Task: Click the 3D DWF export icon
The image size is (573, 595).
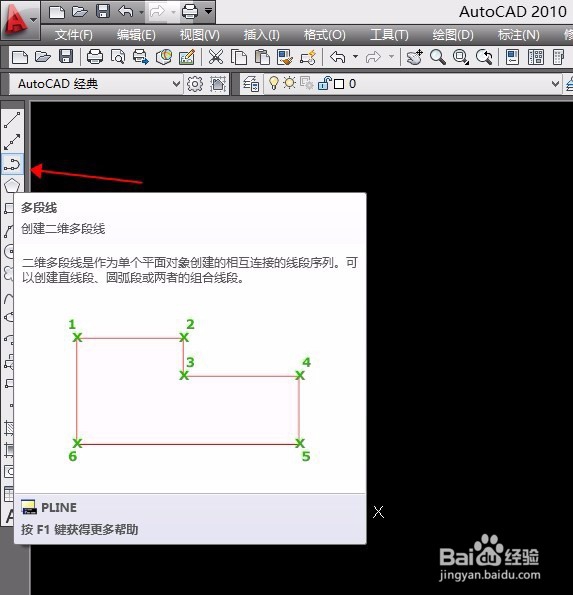Action: (x=164, y=57)
